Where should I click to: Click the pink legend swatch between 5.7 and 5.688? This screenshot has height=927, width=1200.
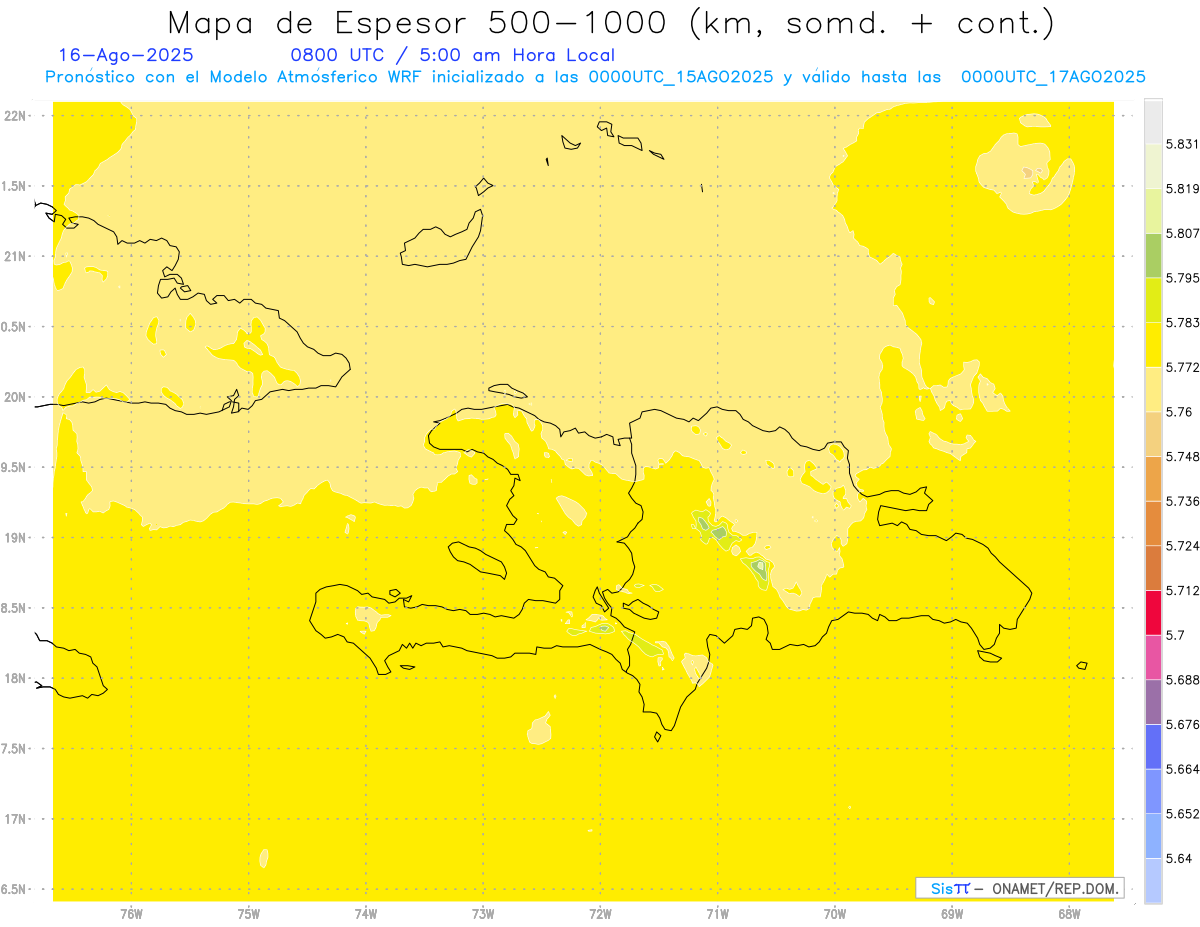tap(1153, 657)
